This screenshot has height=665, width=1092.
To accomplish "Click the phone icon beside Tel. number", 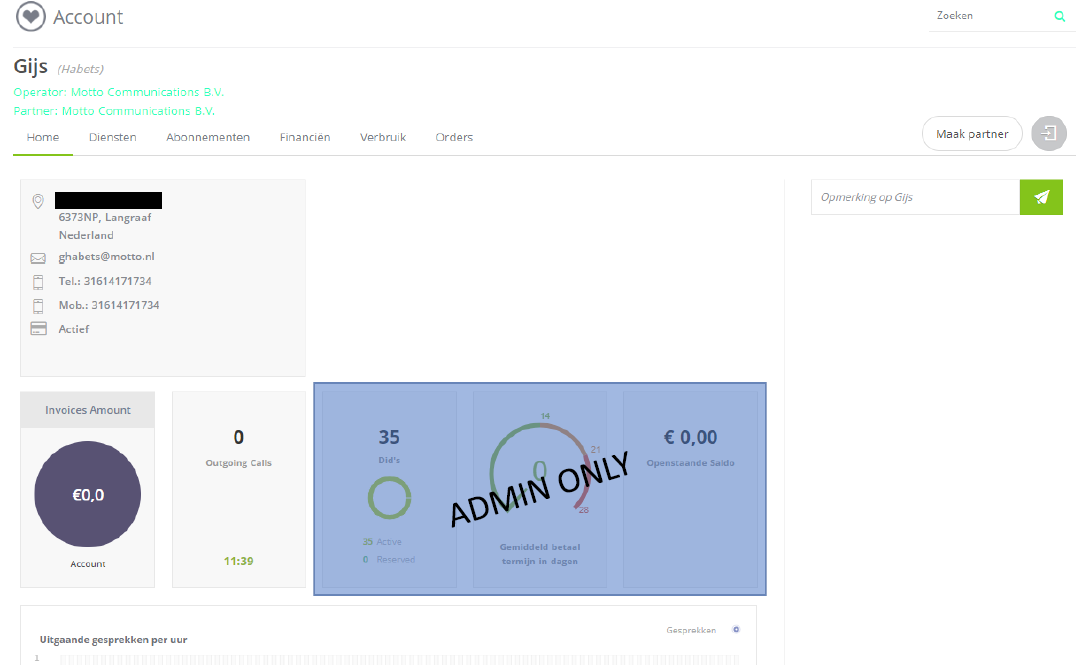I will 38,282.
